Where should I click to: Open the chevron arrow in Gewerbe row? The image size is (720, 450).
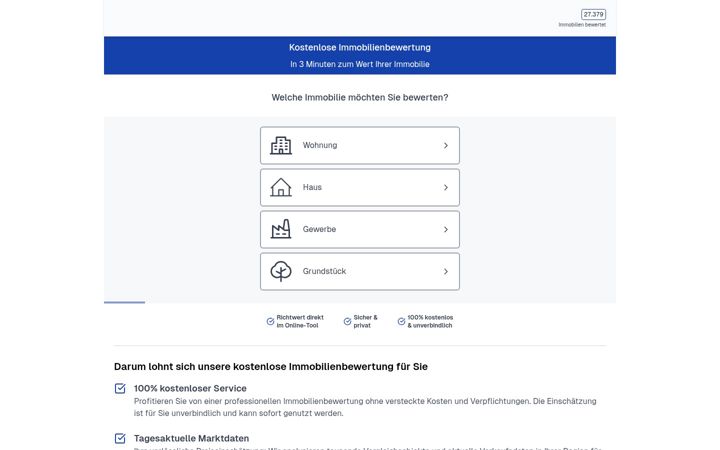(x=445, y=229)
